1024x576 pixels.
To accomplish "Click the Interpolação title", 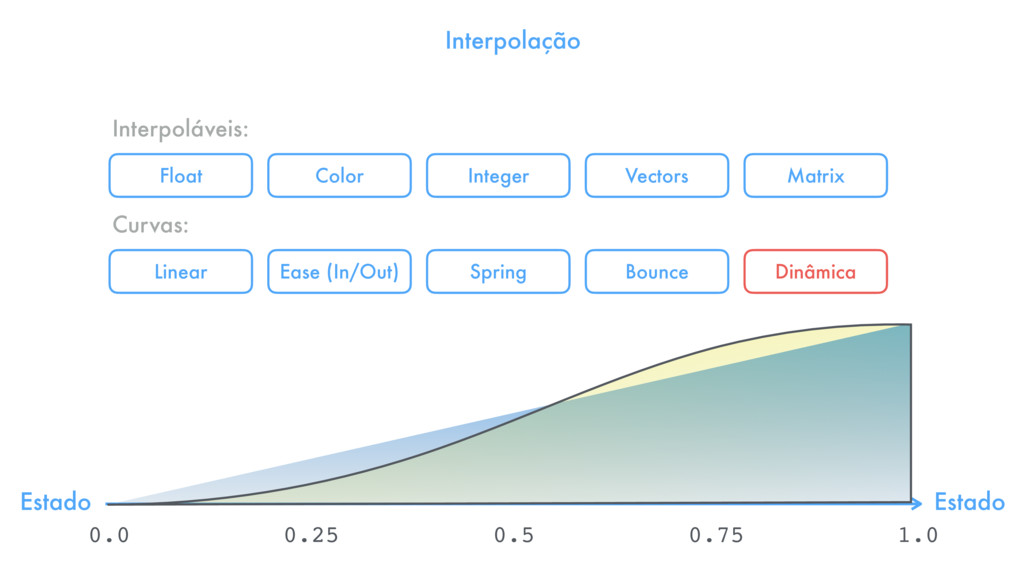I will (513, 41).
